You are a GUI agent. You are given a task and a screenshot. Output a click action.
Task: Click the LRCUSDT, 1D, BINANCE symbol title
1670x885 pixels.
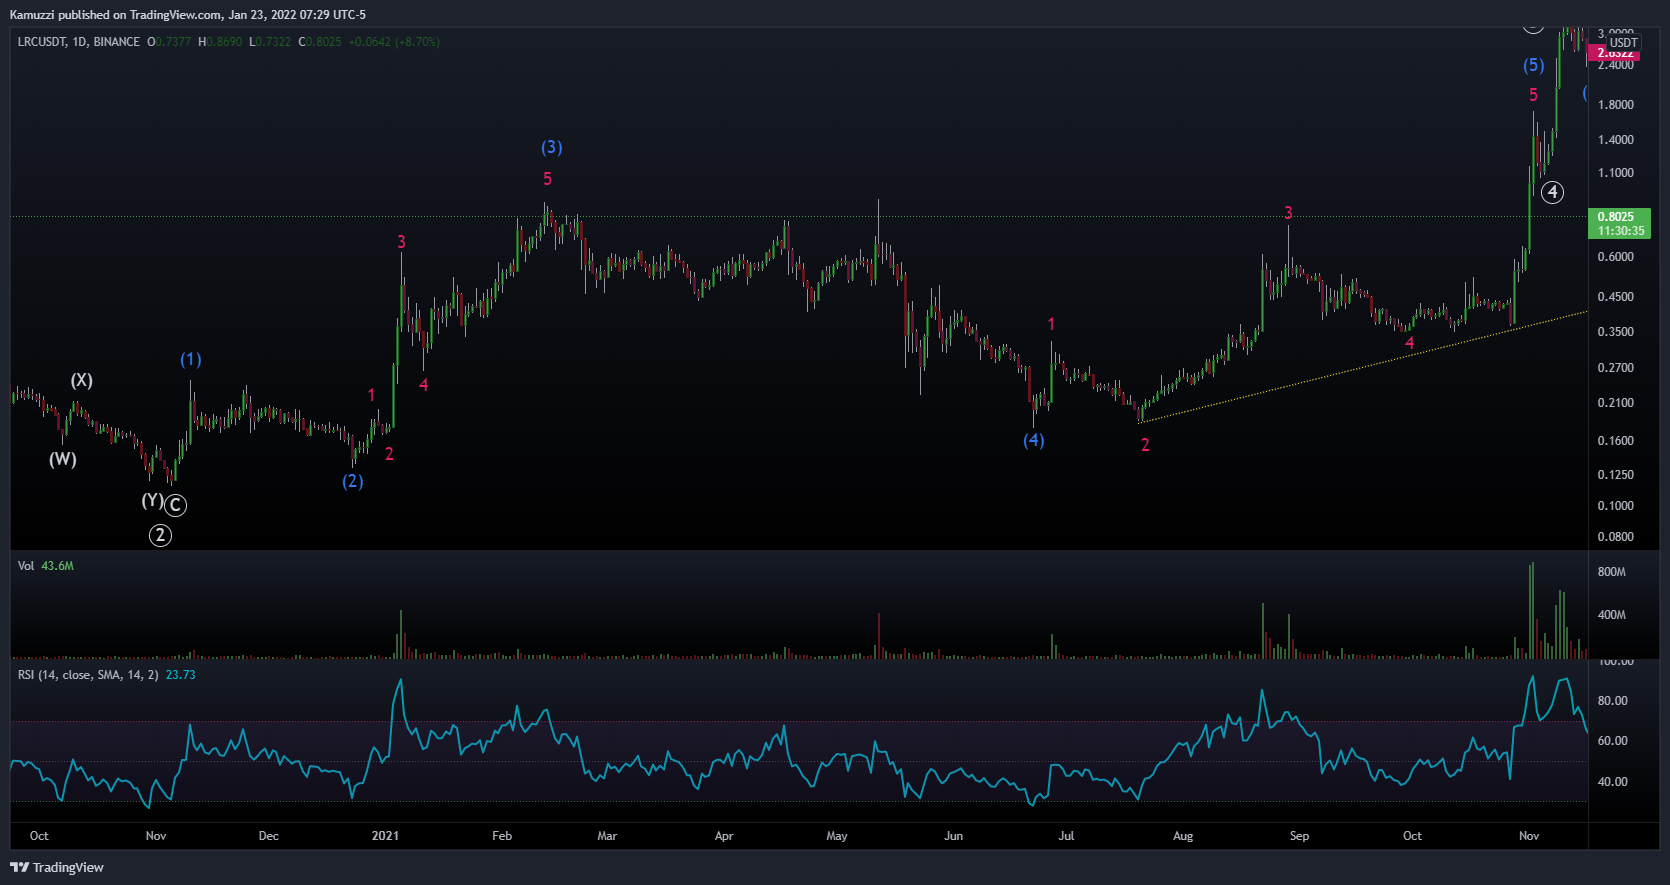(x=79, y=42)
